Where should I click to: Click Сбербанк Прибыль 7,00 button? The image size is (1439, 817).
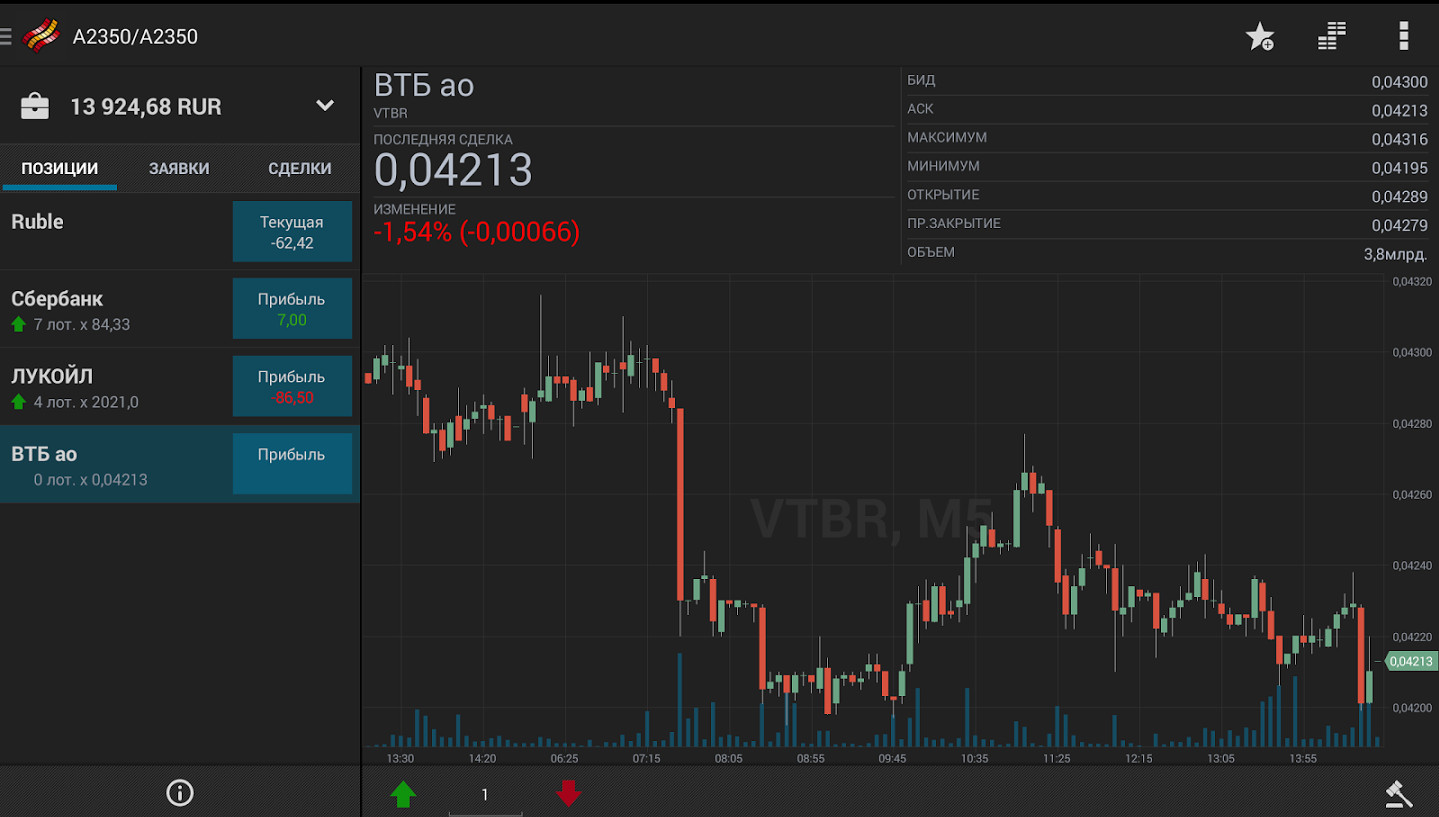(x=292, y=309)
